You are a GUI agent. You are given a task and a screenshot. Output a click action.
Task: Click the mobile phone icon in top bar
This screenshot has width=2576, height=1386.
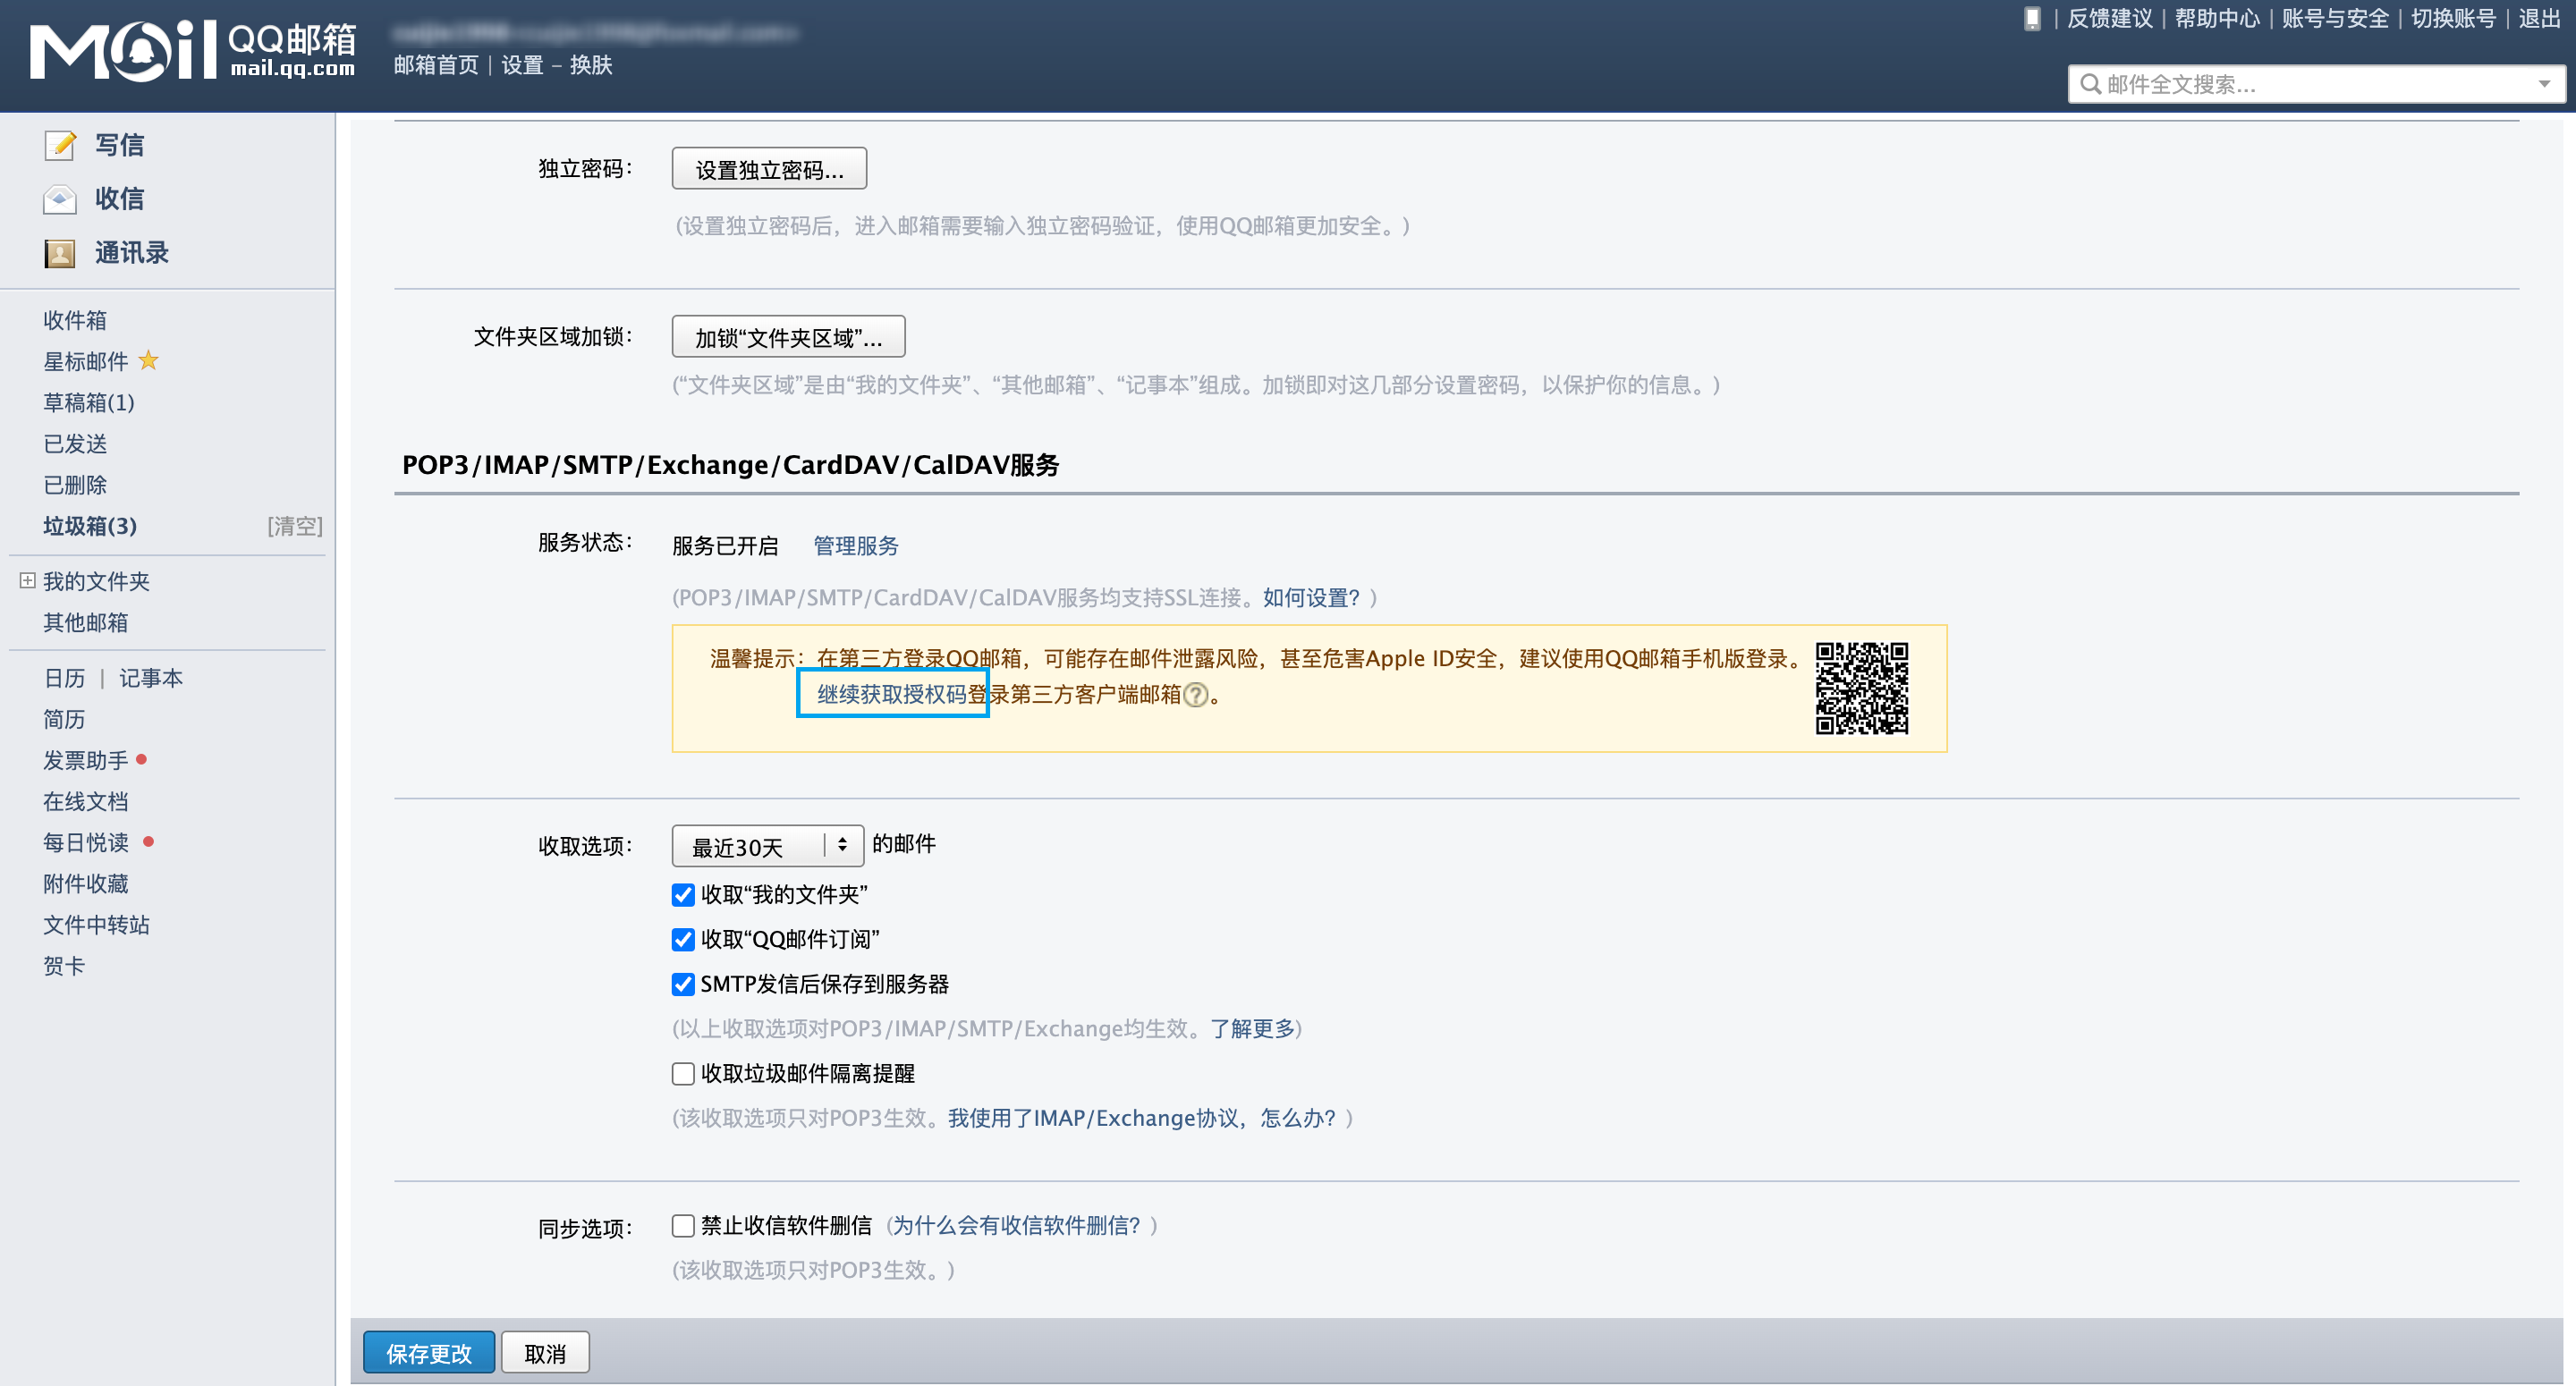2032,19
